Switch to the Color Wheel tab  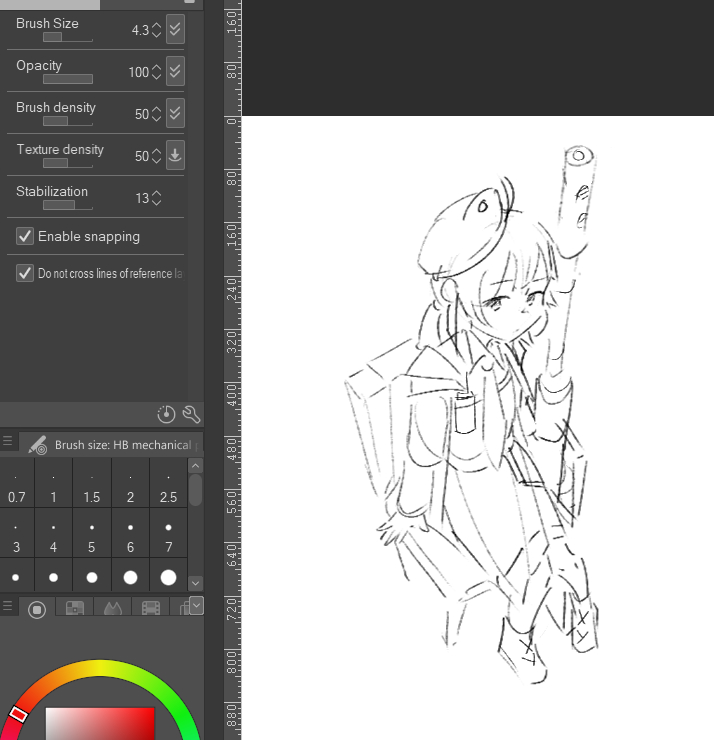coord(37,608)
